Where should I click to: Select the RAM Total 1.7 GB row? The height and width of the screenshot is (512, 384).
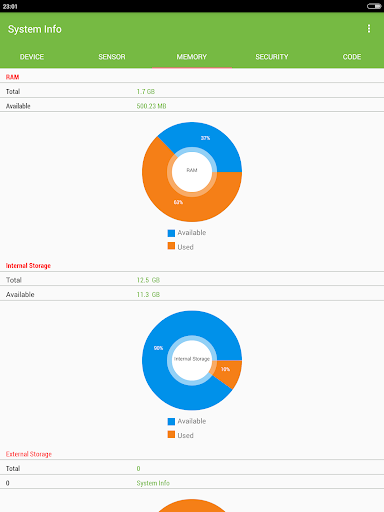[192, 91]
